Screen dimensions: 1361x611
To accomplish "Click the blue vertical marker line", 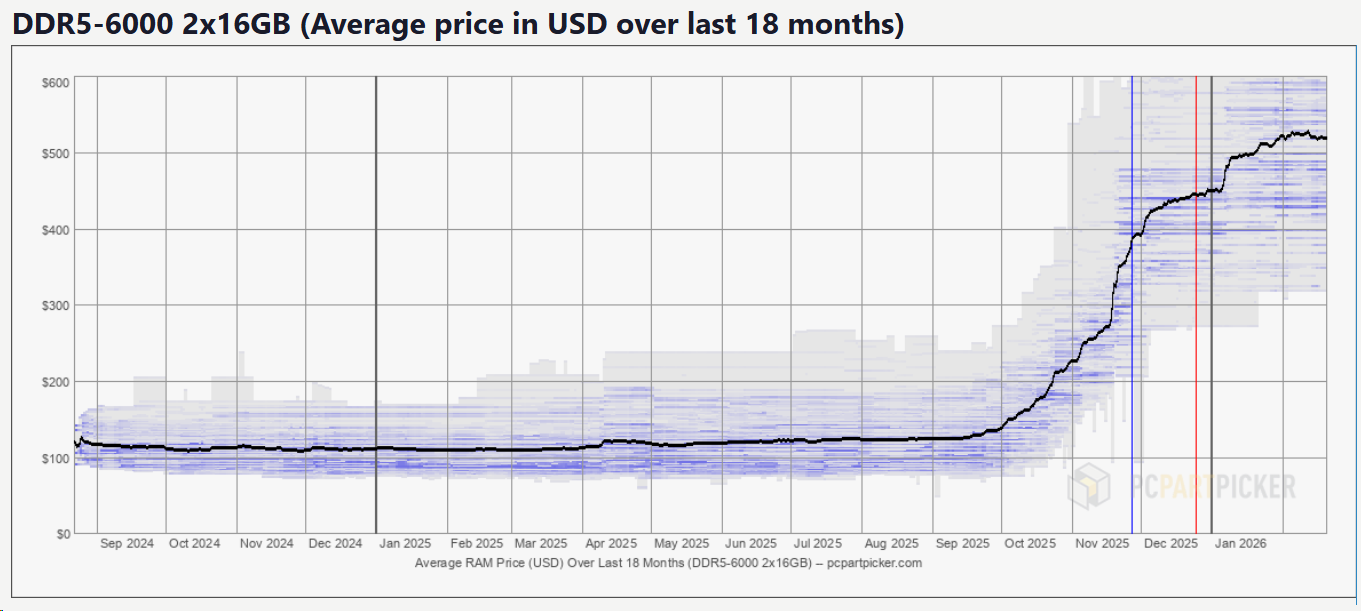I will click(1132, 305).
